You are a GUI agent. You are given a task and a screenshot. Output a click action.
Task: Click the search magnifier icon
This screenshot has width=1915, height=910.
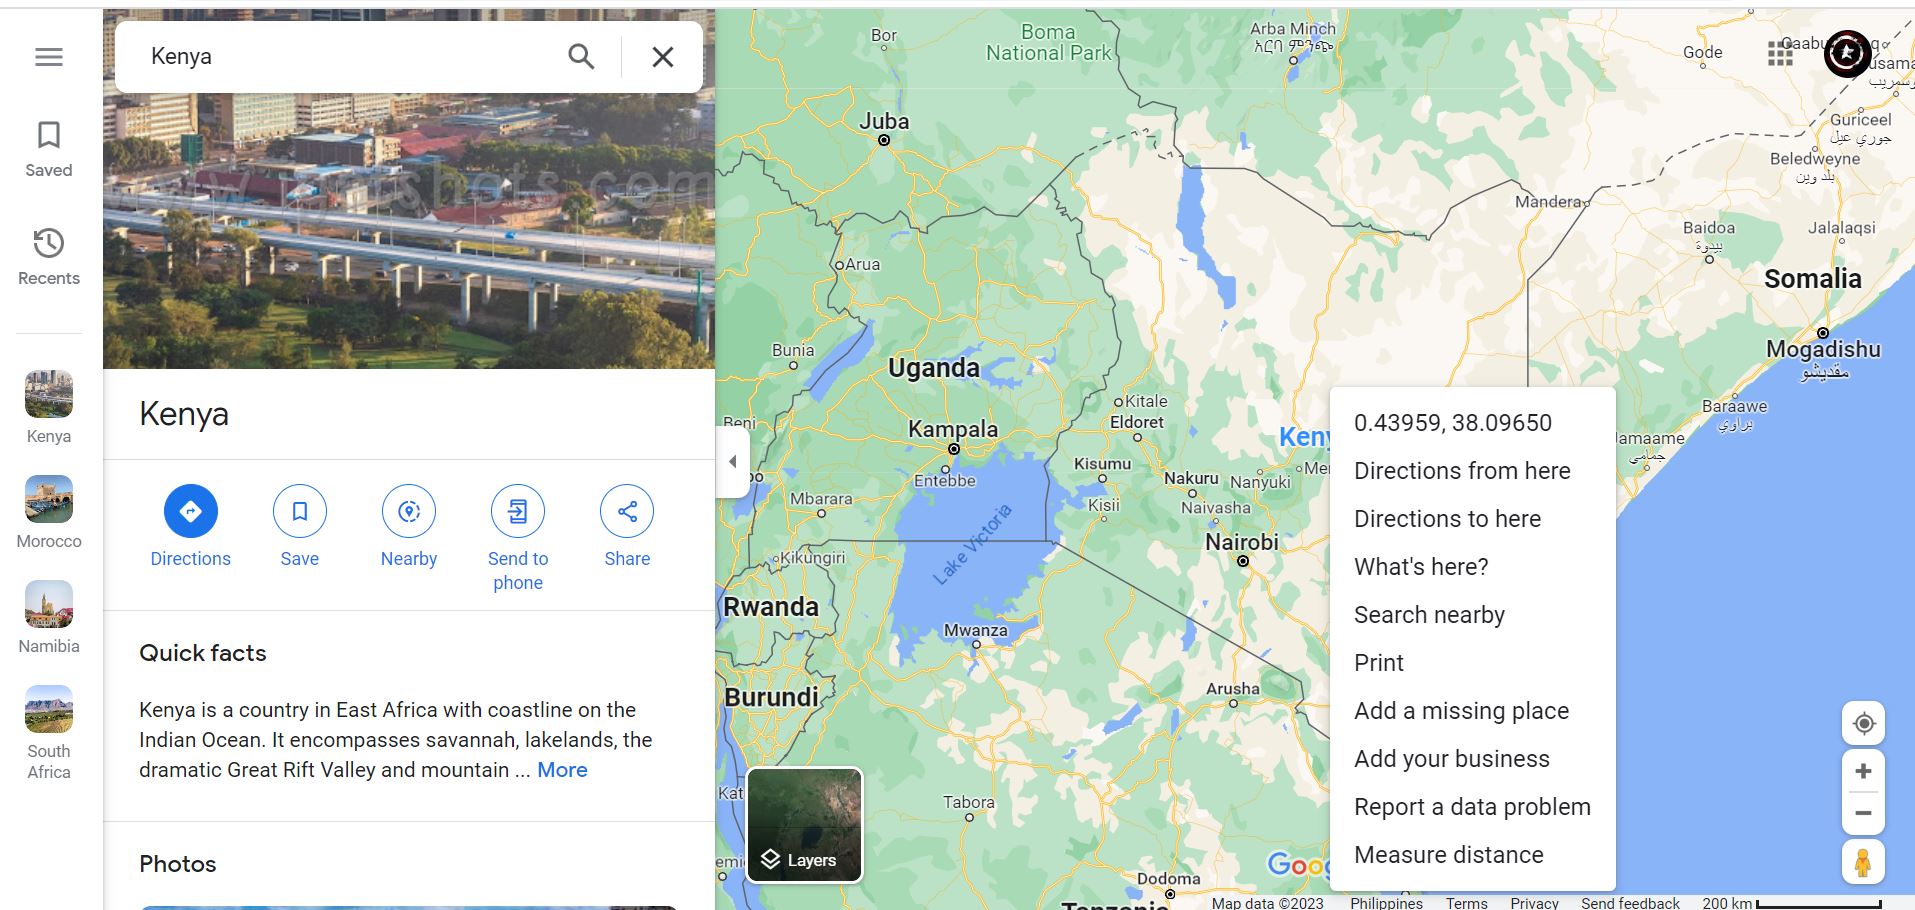[581, 57]
